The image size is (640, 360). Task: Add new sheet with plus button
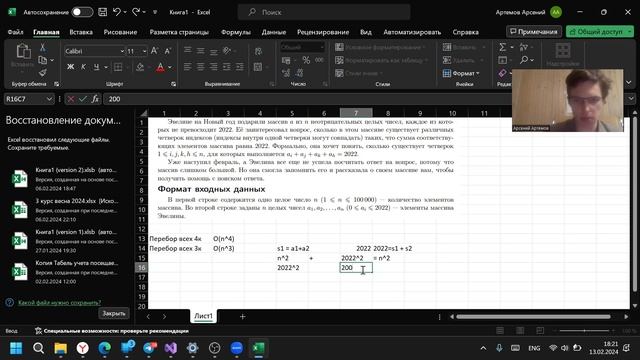click(x=242, y=316)
